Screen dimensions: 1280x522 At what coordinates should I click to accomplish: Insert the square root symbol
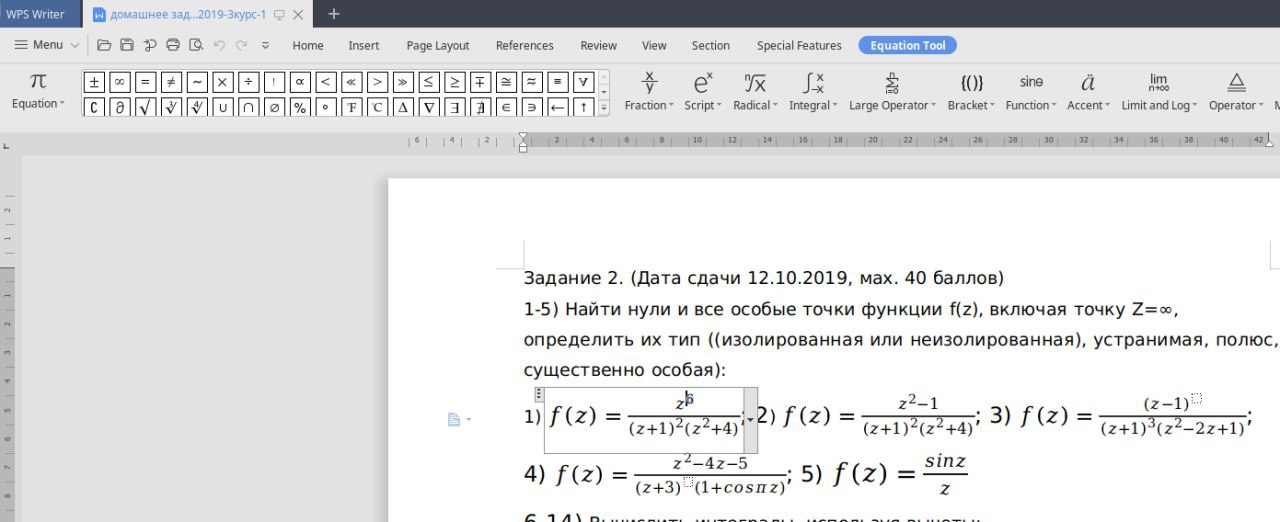tap(146, 106)
